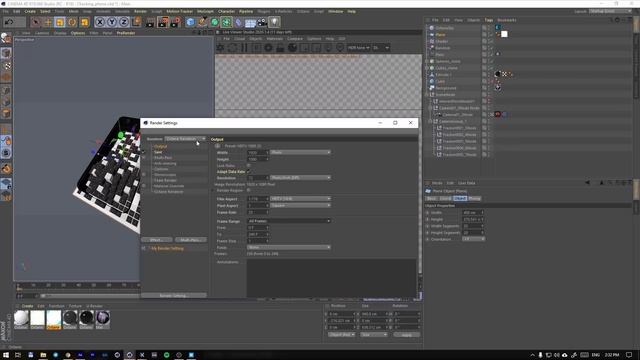Click the Object tab in Attributes panel
This screenshot has height=360, width=640.
[x=460, y=198]
